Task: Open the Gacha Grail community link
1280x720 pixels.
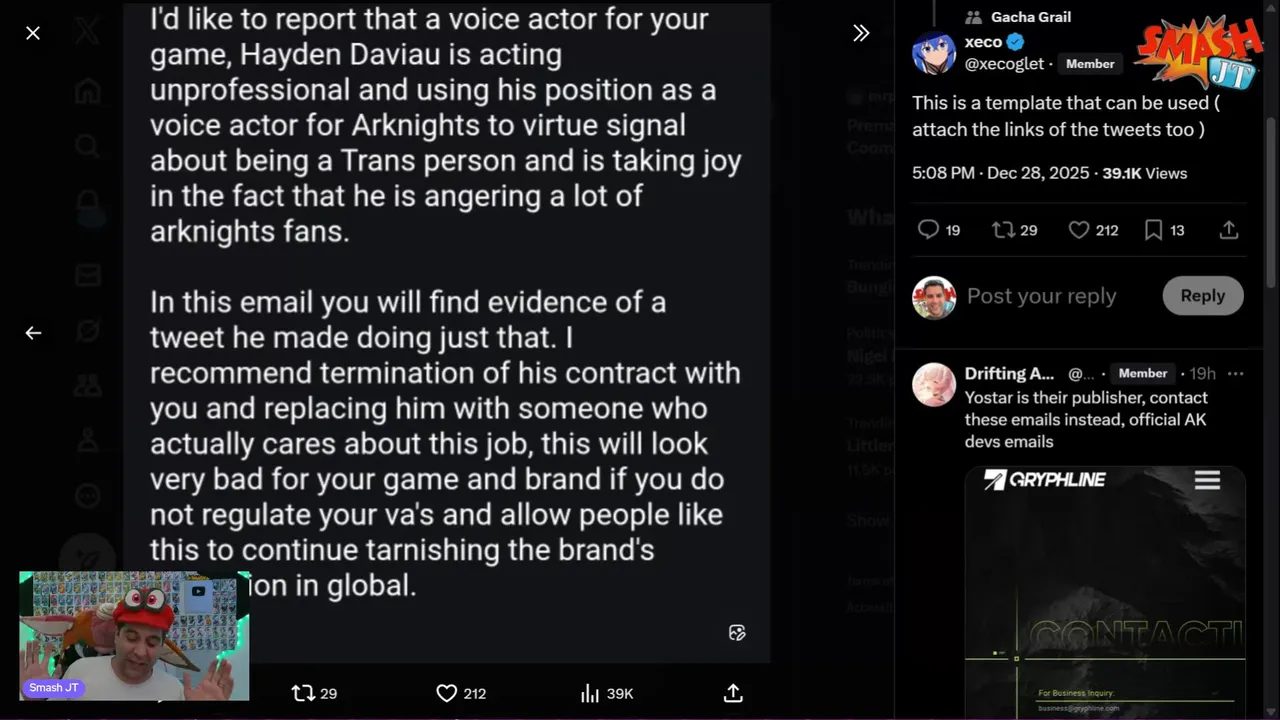Action: pos(1030,17)
